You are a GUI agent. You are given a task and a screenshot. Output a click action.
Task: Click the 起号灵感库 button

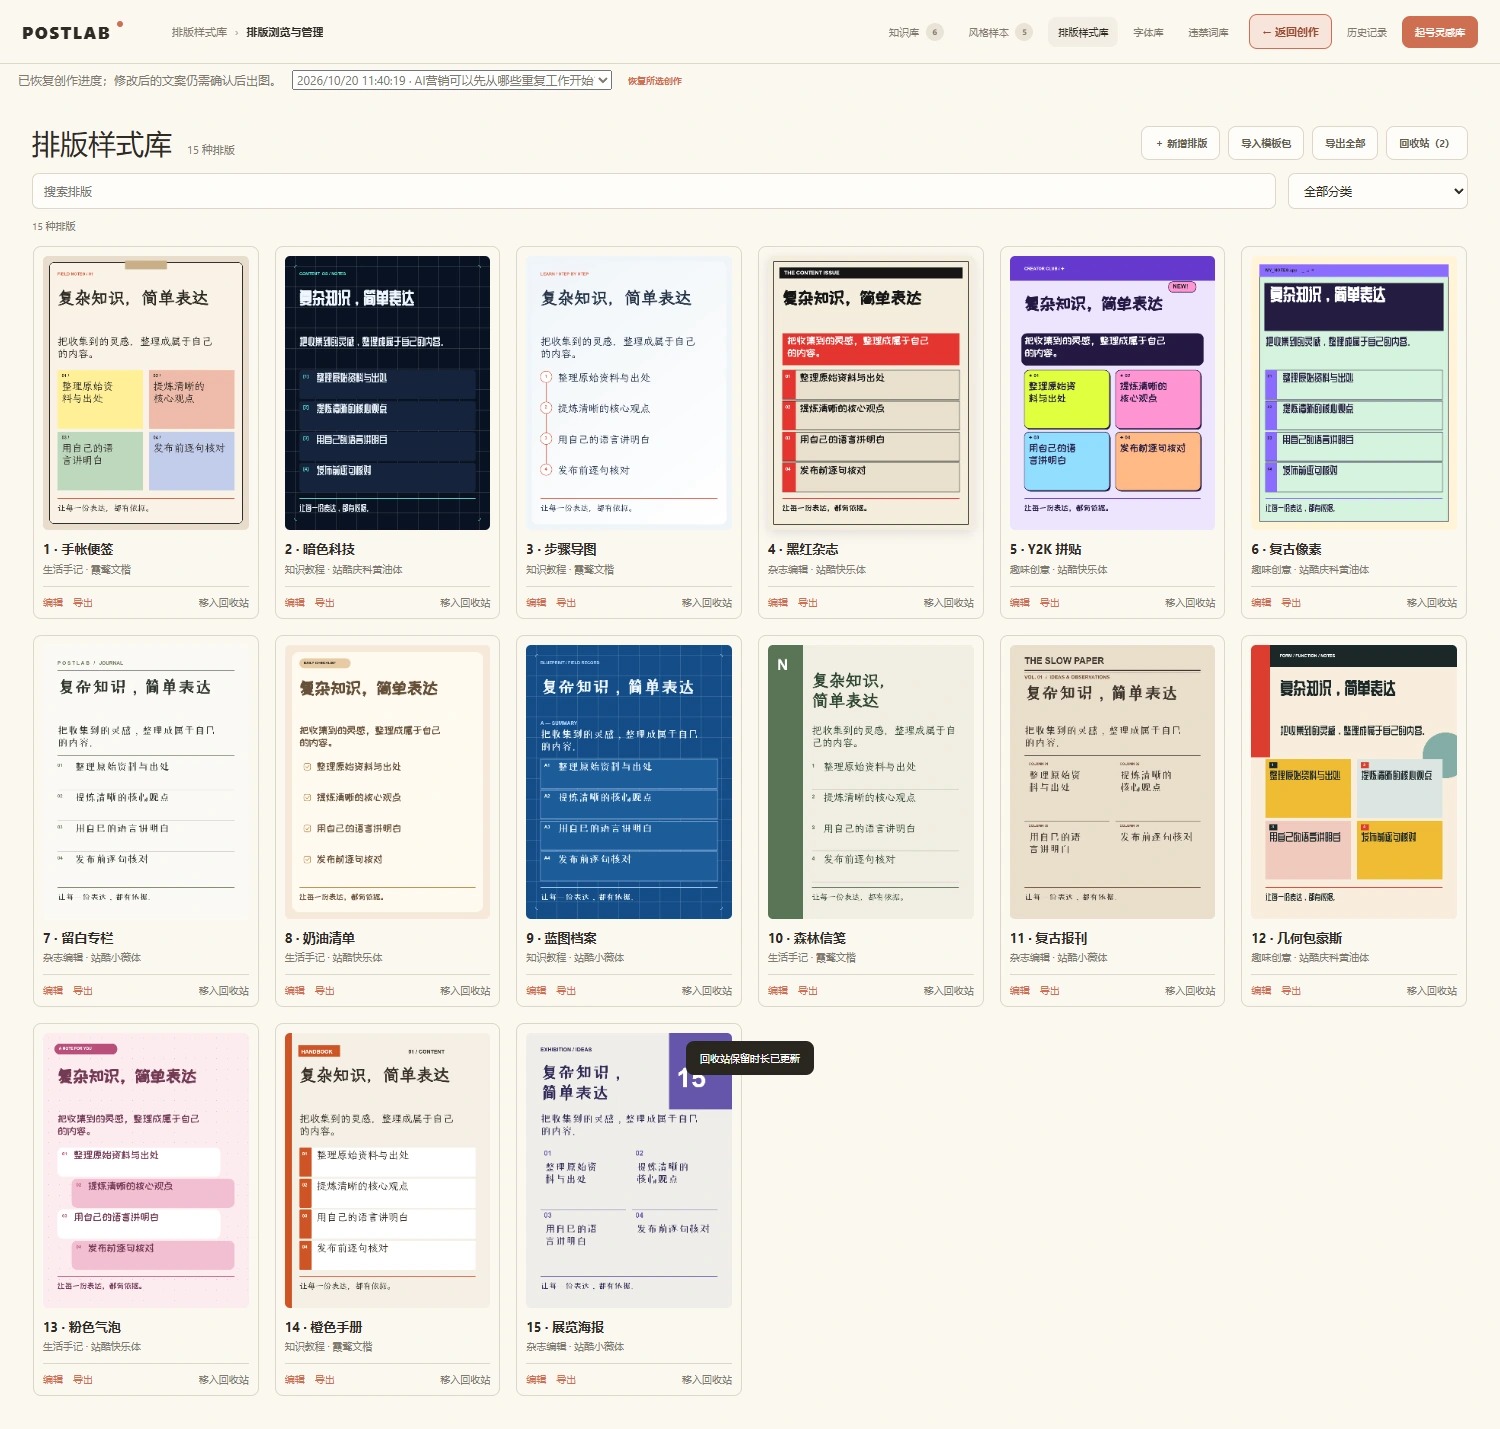tap(1439, 32)
